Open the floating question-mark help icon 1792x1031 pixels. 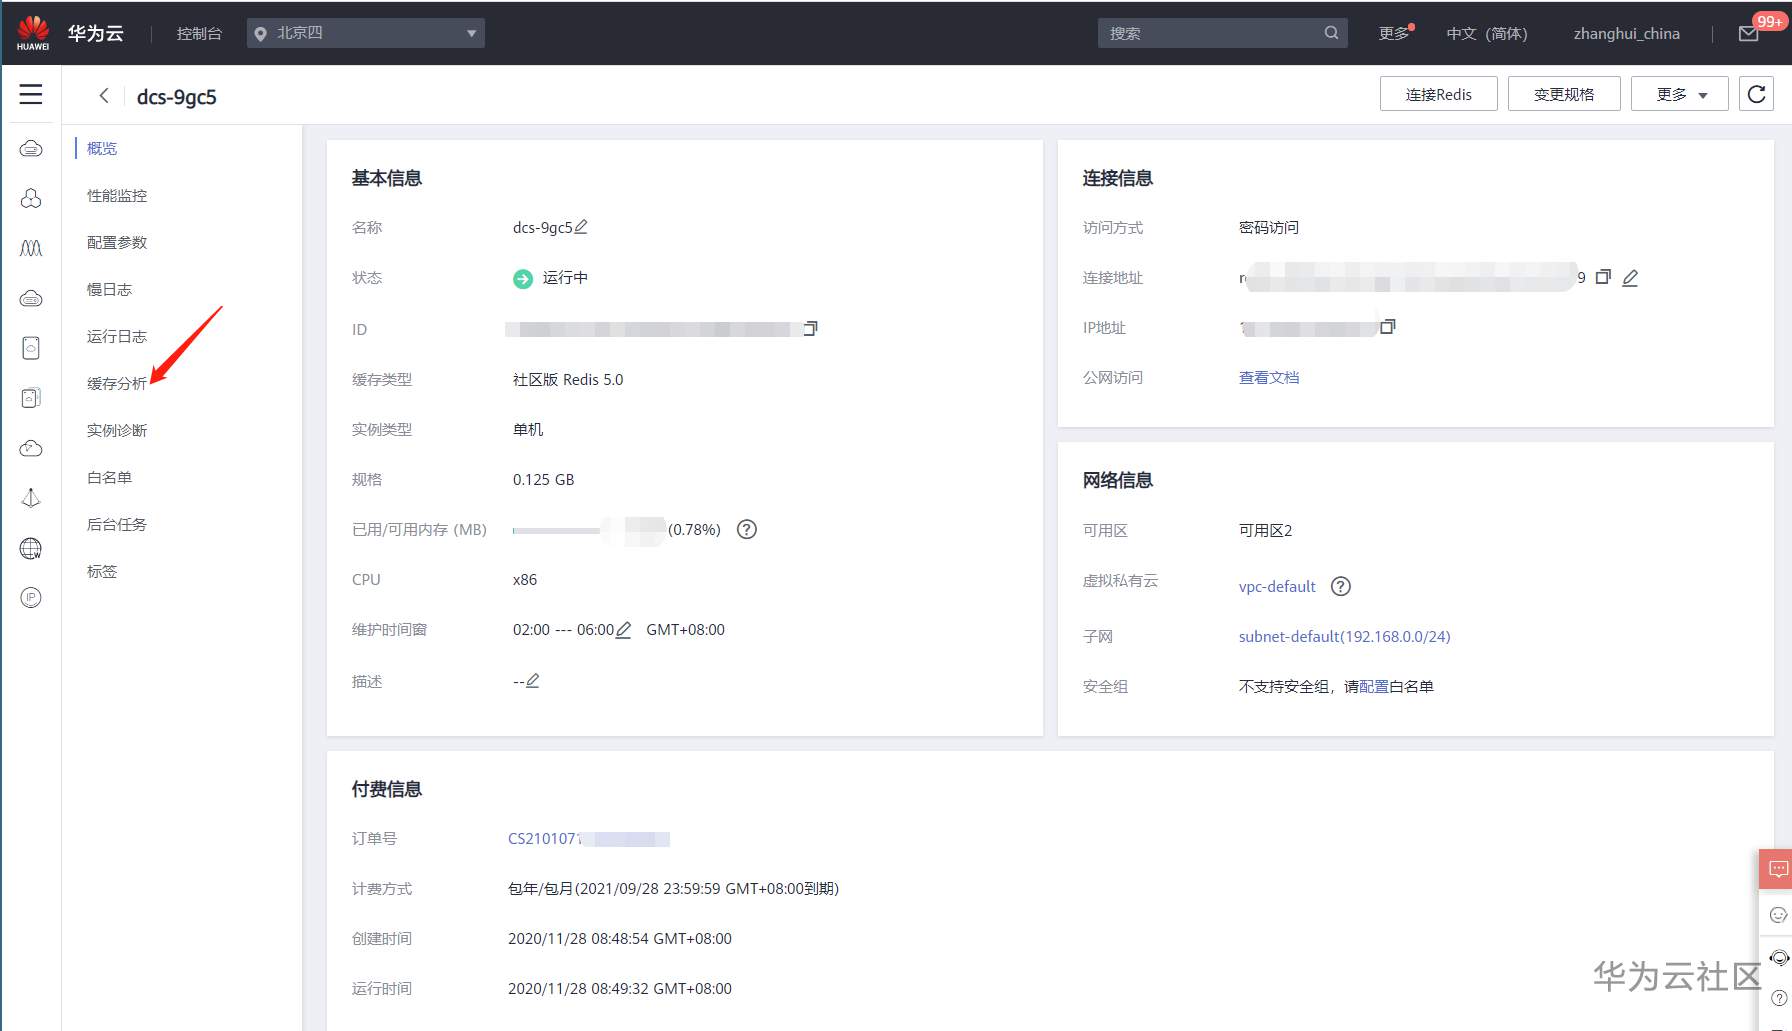(x=1779, y=998)
